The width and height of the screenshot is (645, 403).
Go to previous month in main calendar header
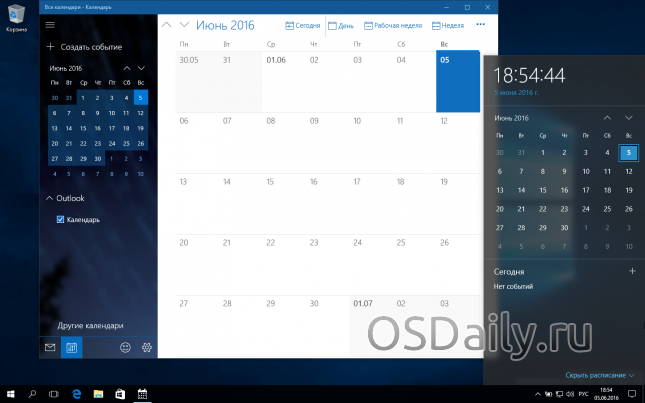coord(166,24)
